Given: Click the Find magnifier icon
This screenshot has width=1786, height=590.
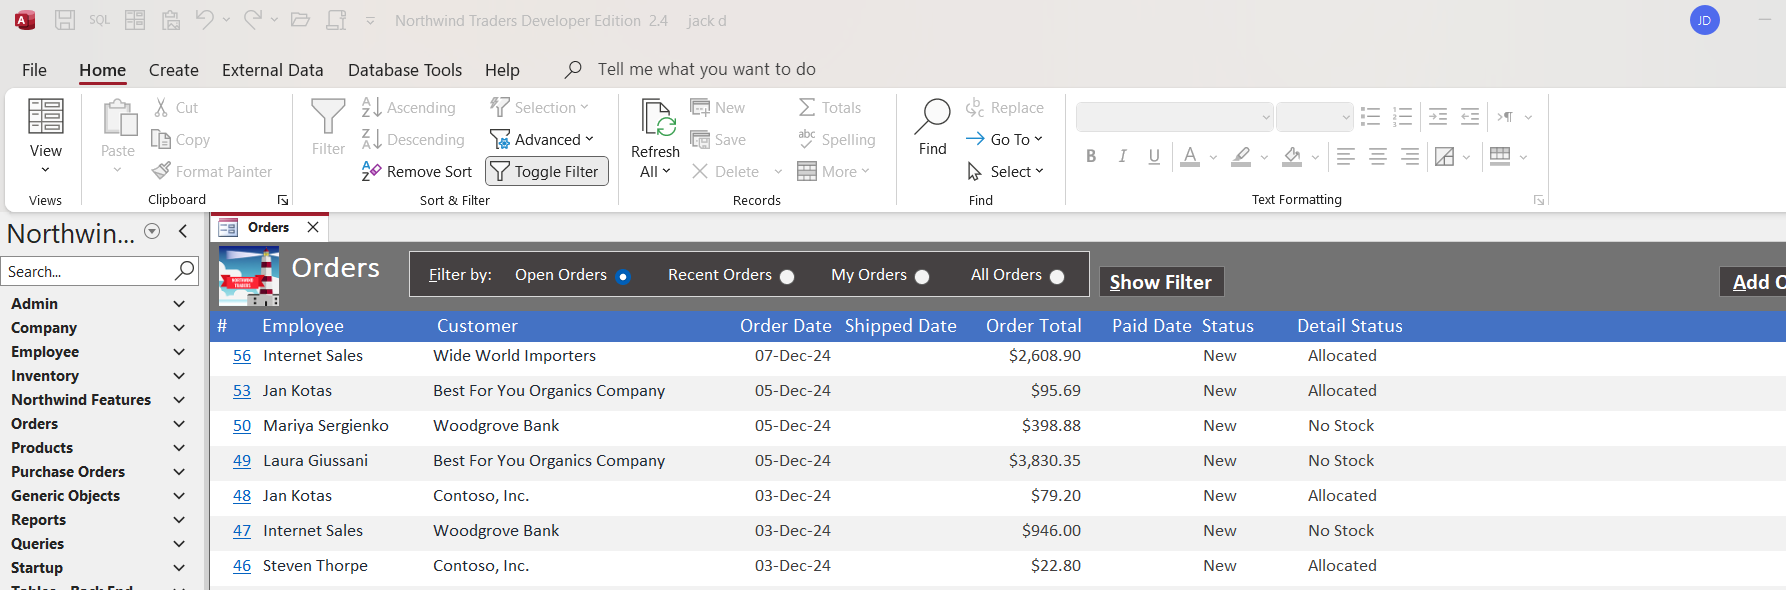Looking at the screenshot, I should tap(932, 116).
